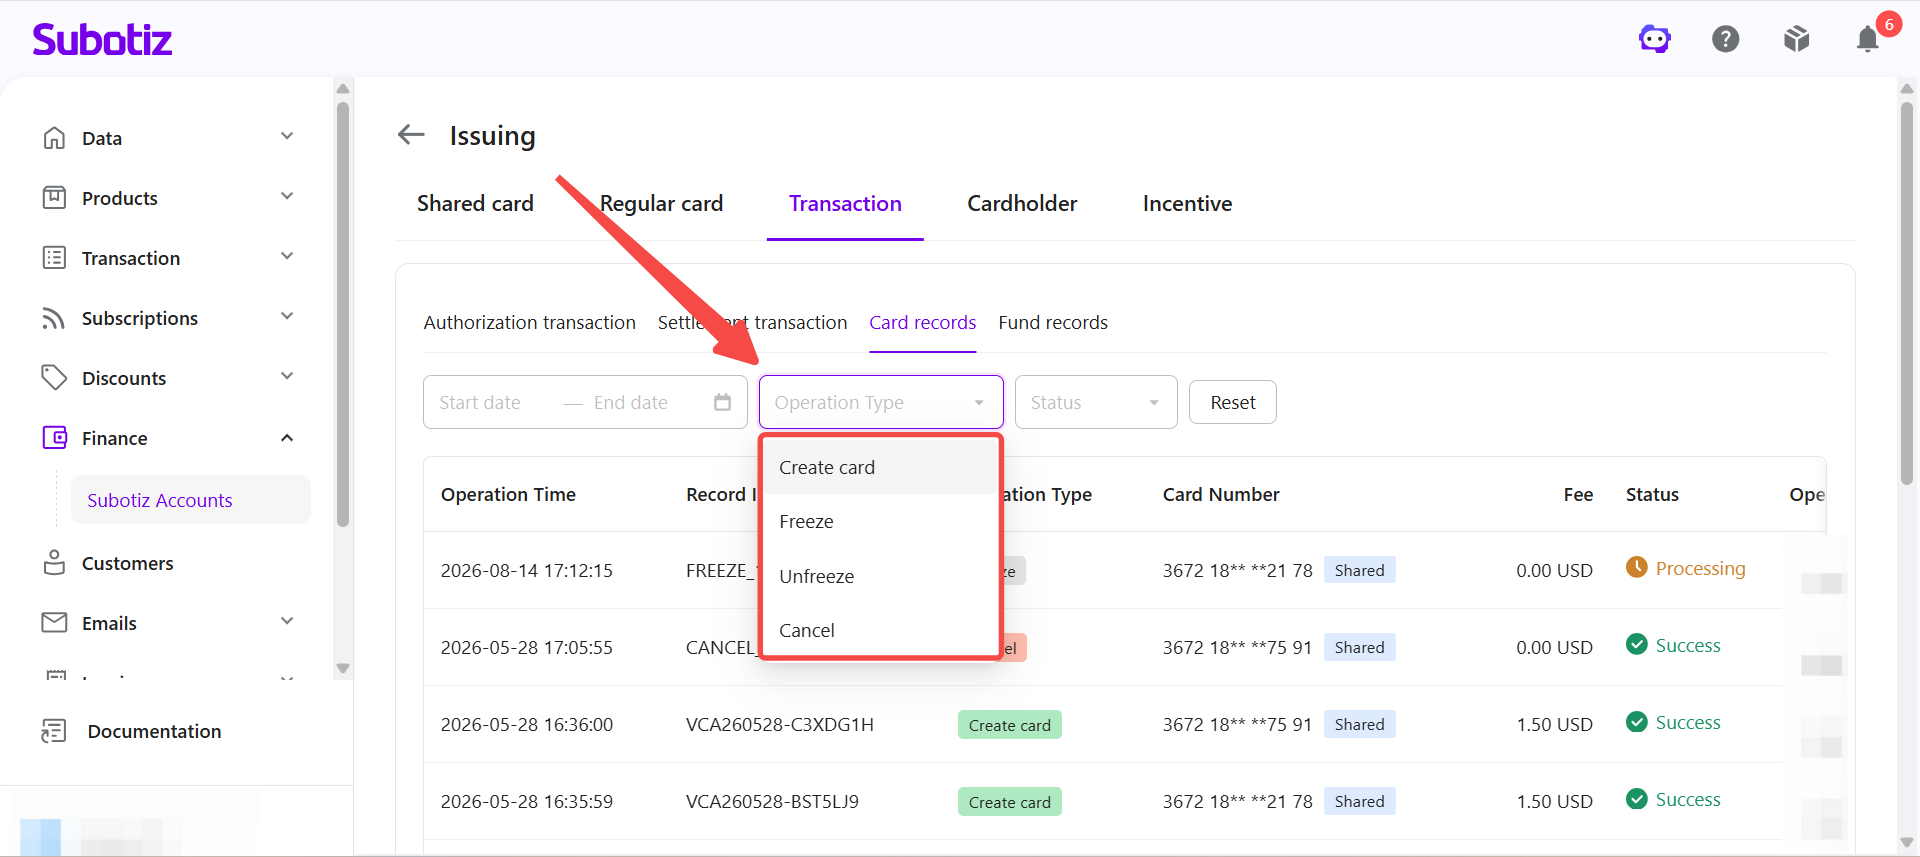Open the help question mark icon
The width and height of the screenshot is (1920, 857).
tap(1726, 39)
